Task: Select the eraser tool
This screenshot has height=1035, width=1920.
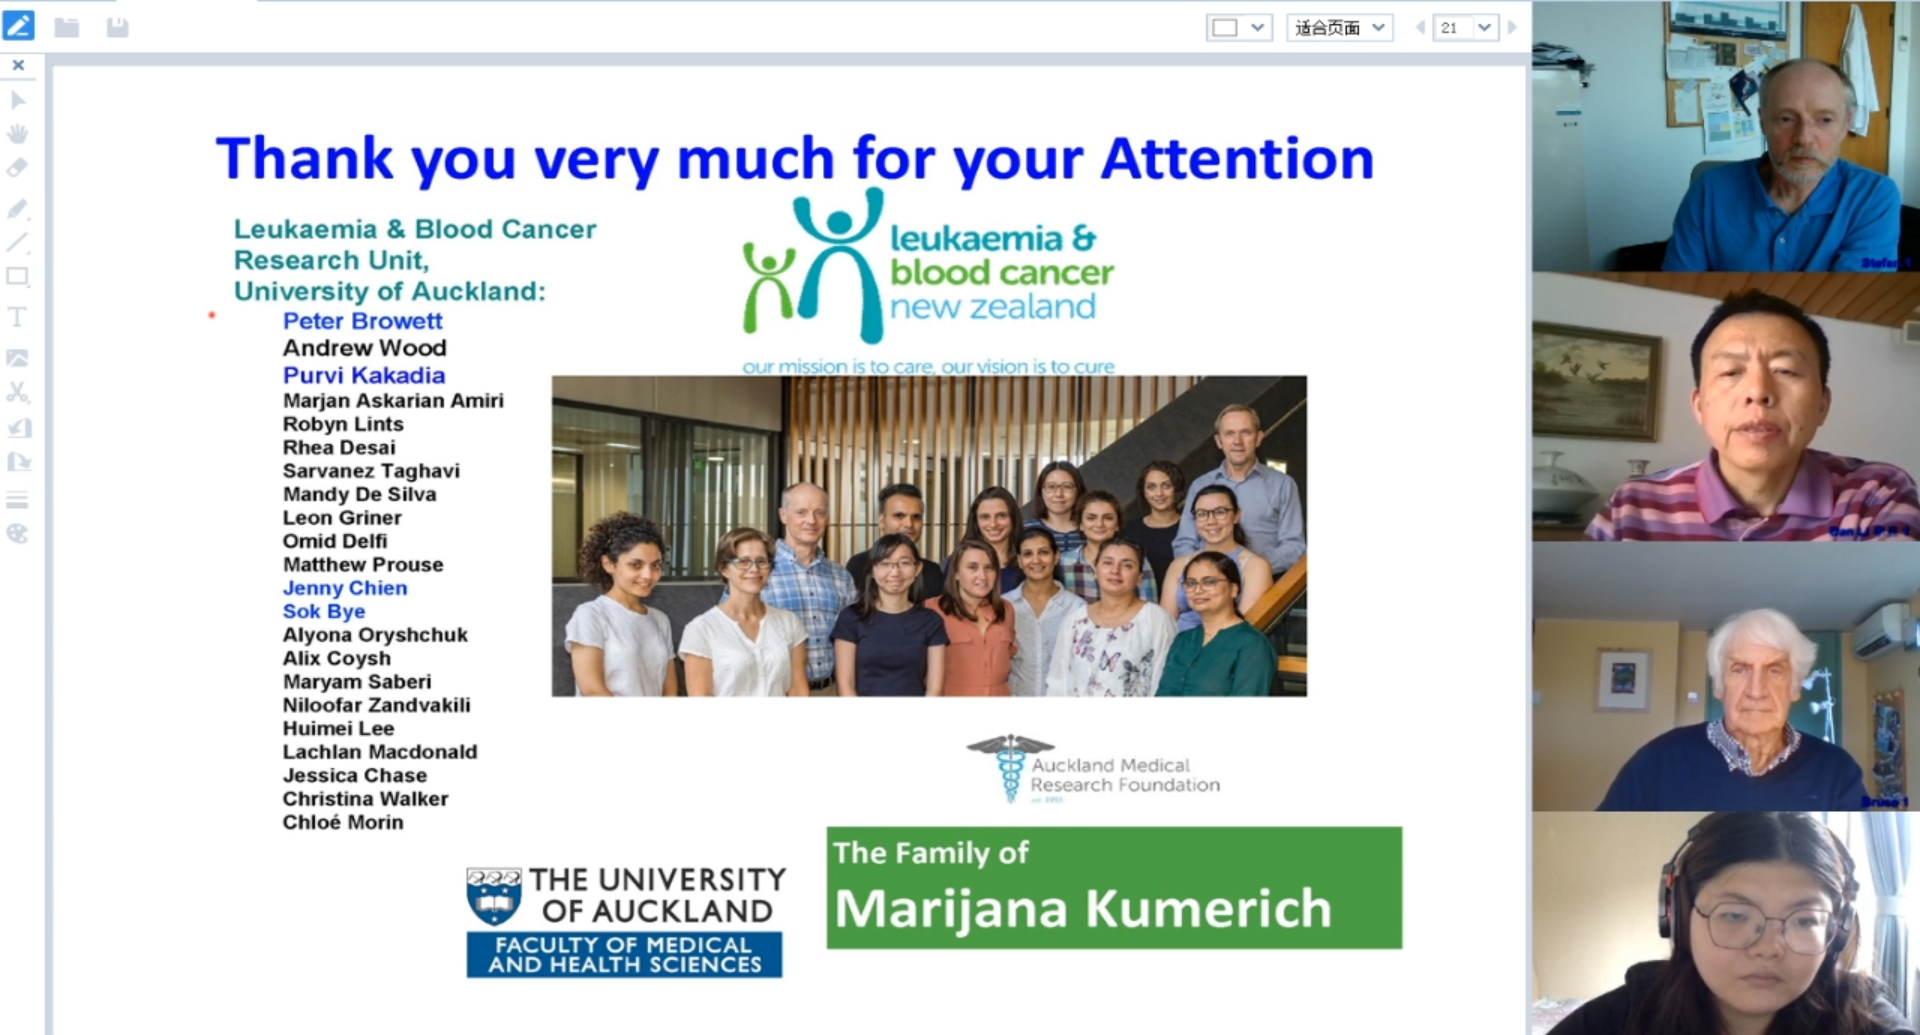Action: 17,168
